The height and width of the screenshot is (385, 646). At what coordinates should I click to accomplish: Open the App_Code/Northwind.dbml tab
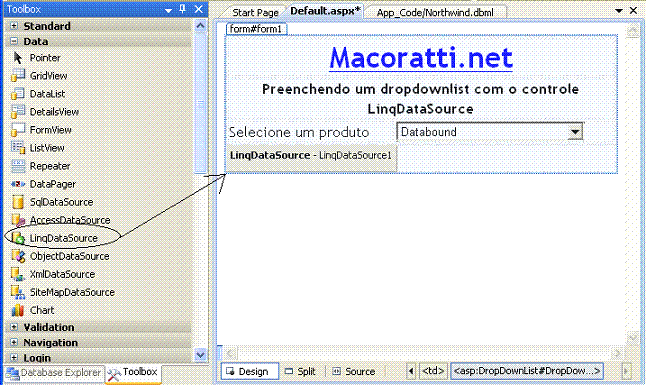[x=435, y=13]
